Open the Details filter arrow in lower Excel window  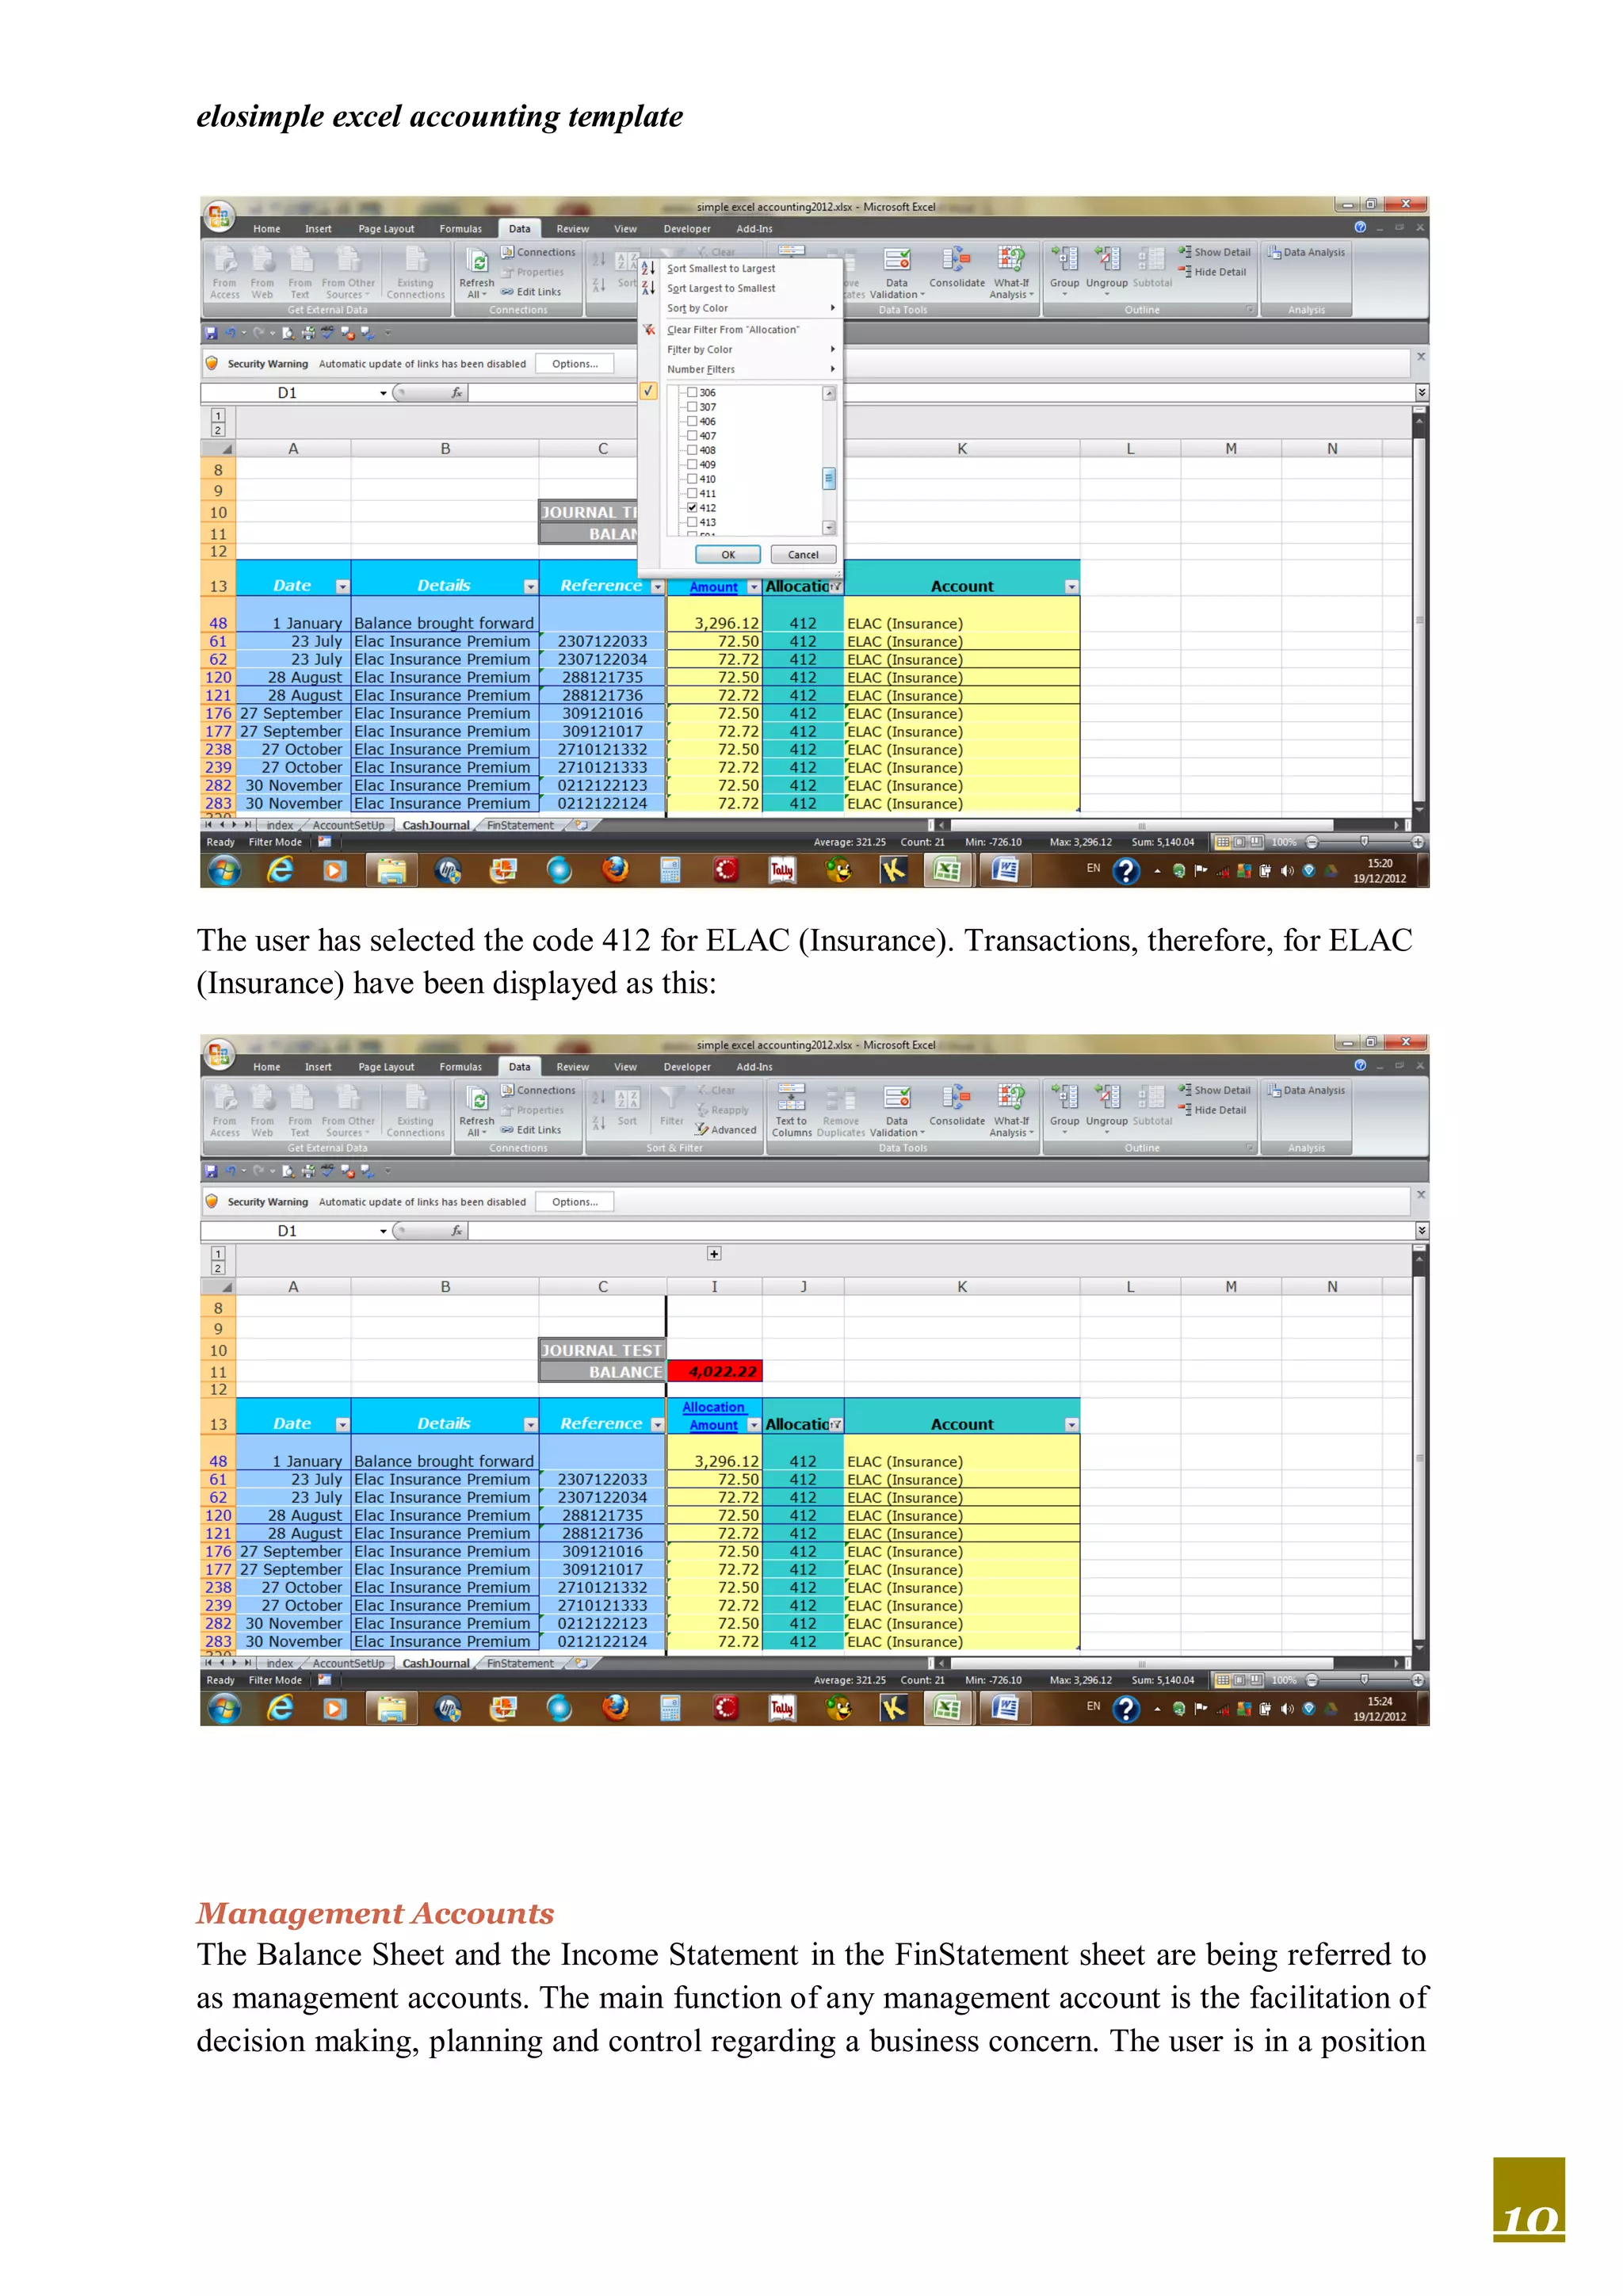[x=531, y=1425]
